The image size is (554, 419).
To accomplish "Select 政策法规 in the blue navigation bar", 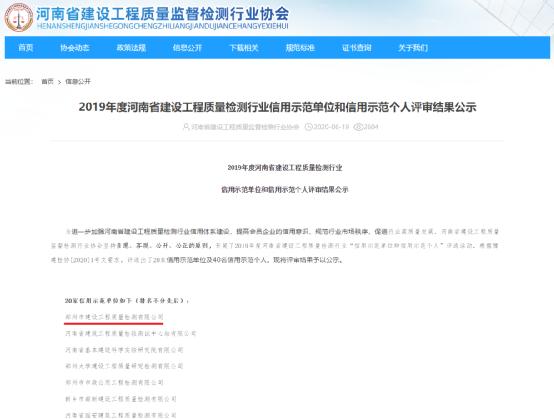I will (x=131, y=48).
